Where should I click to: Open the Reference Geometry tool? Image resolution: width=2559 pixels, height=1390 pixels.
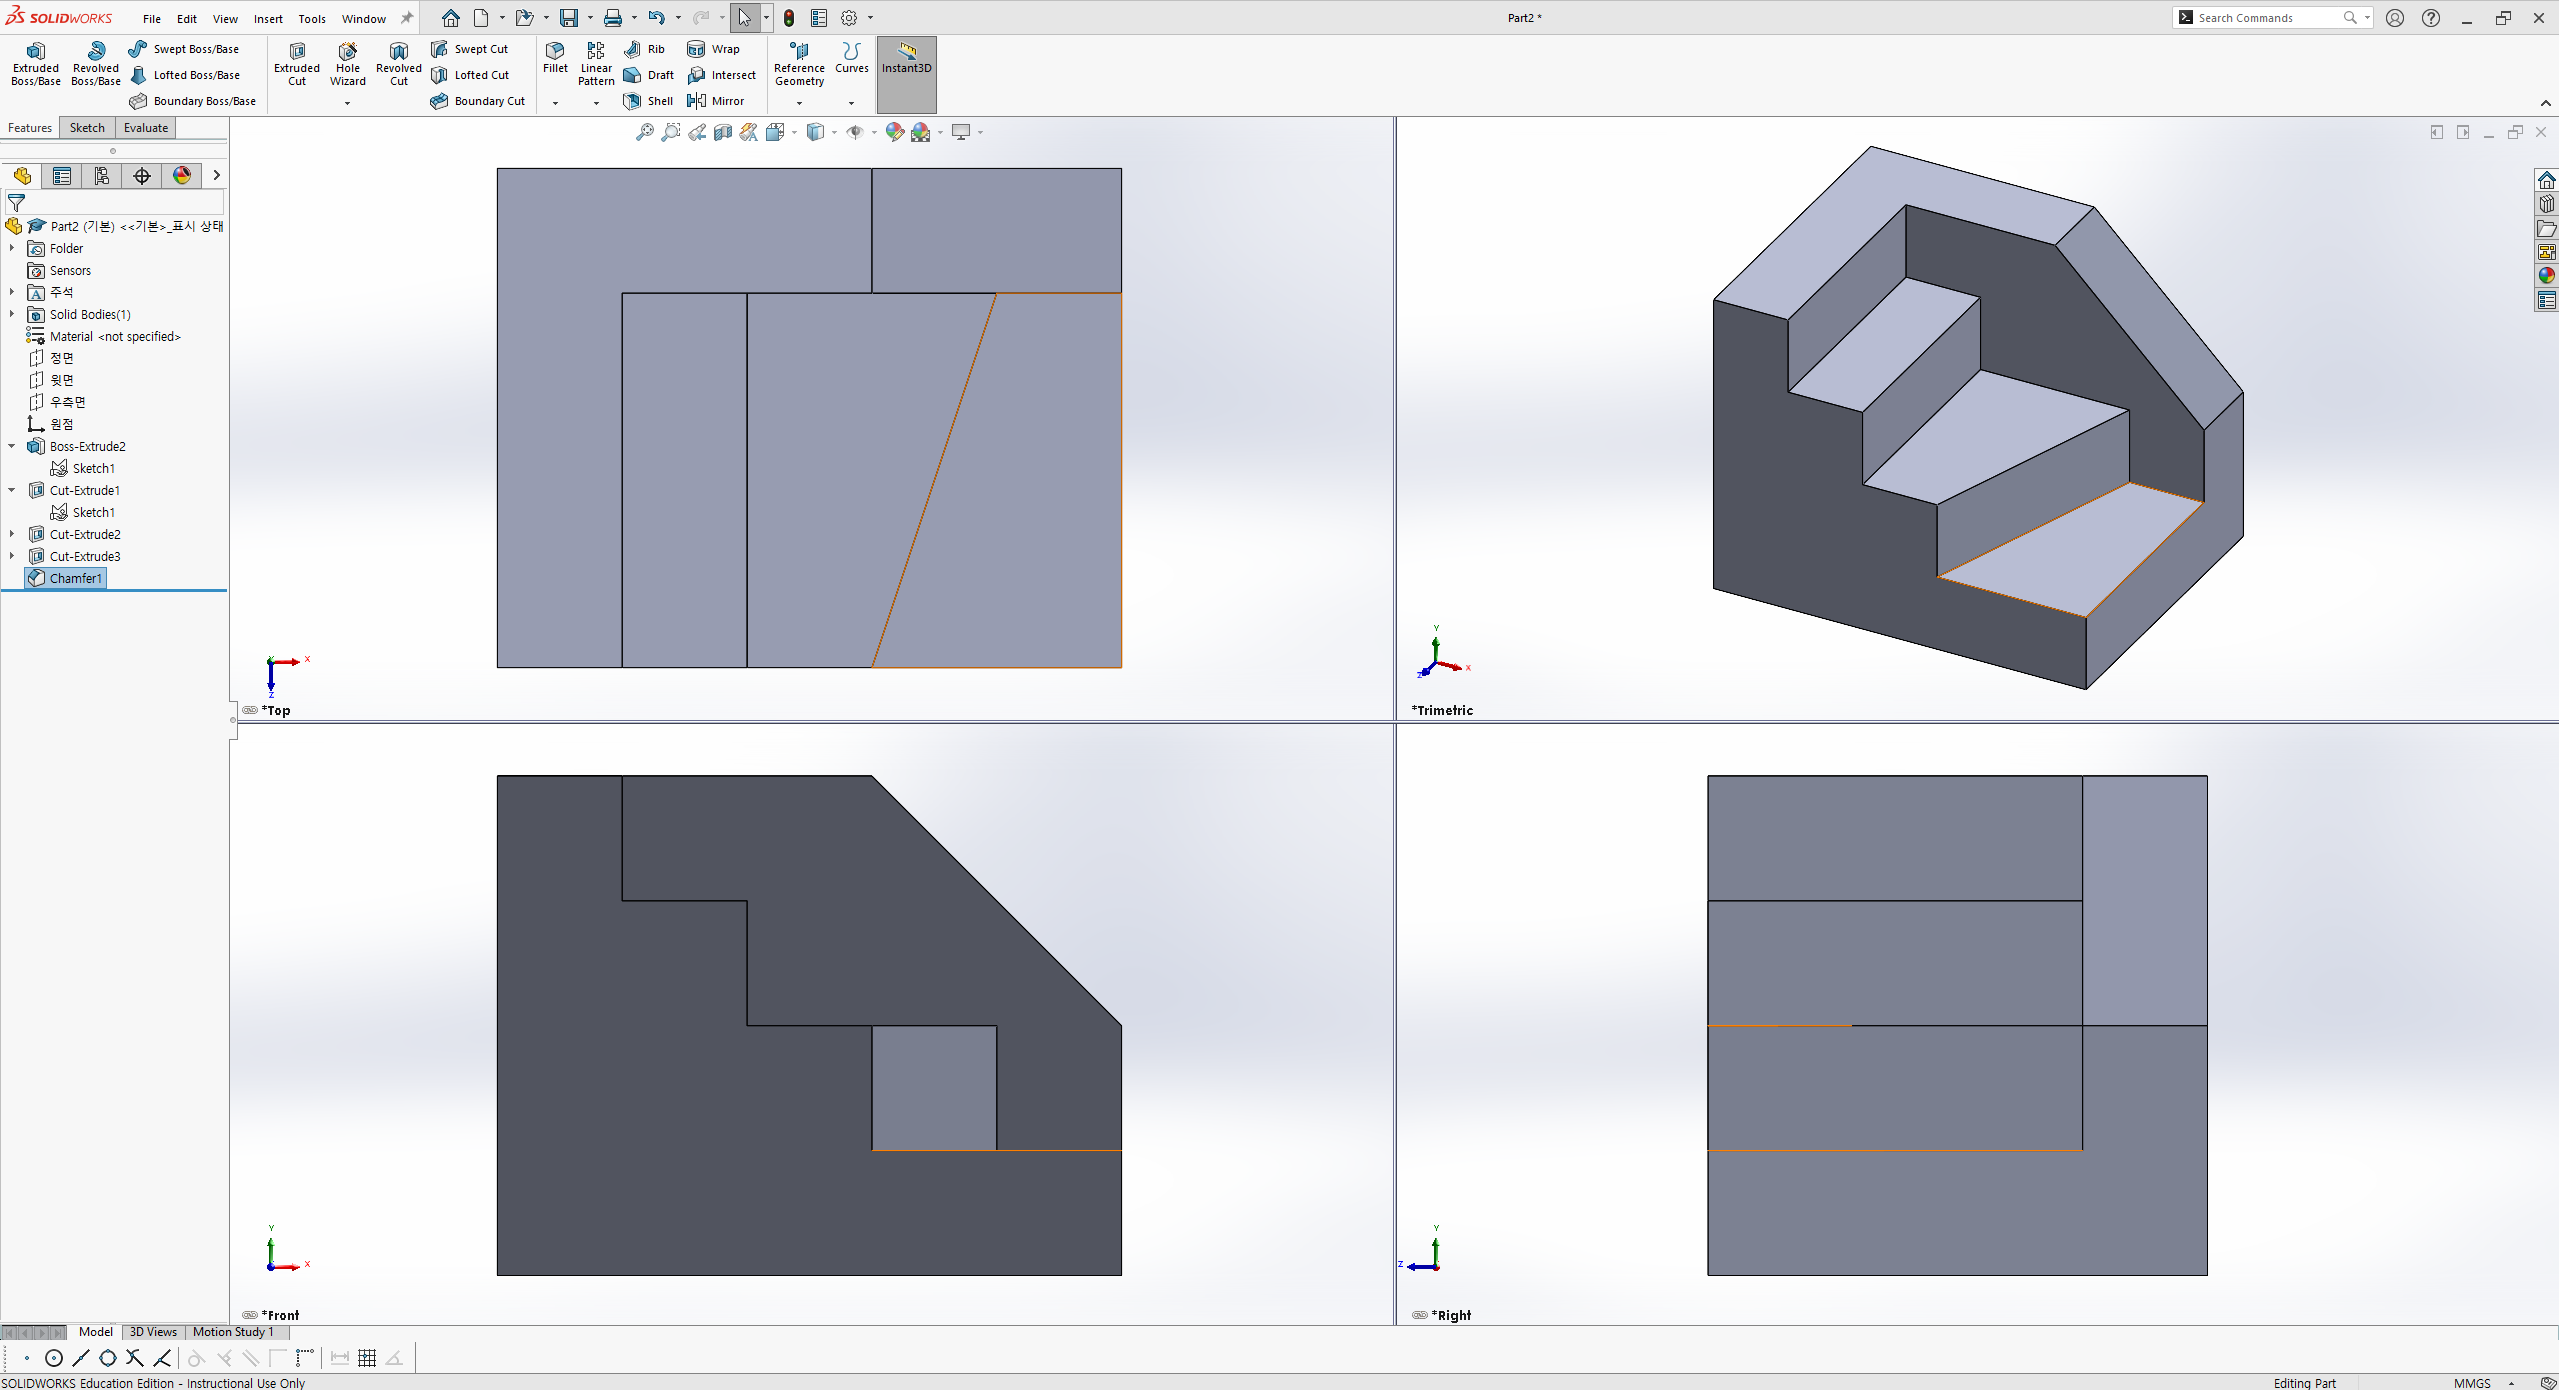tap(799, 64)
